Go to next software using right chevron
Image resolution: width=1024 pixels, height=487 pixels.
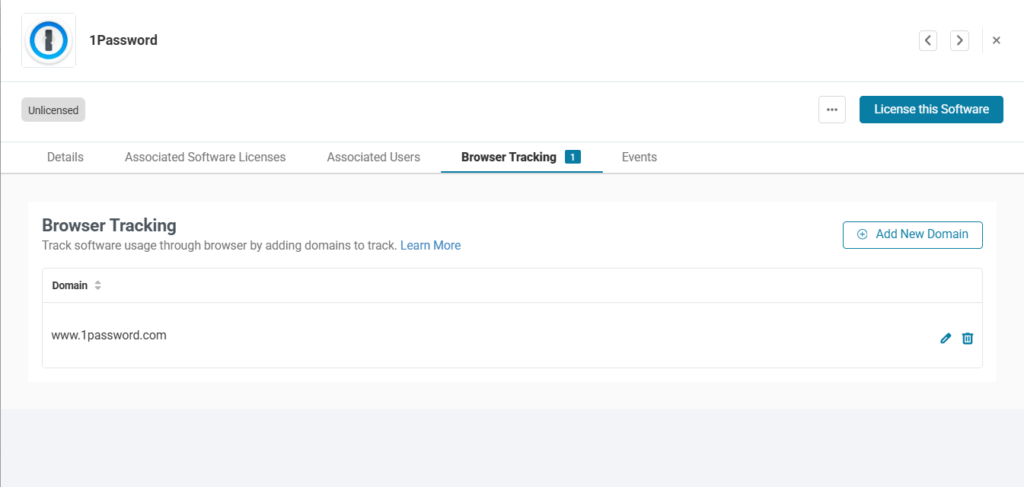point(959,40)
